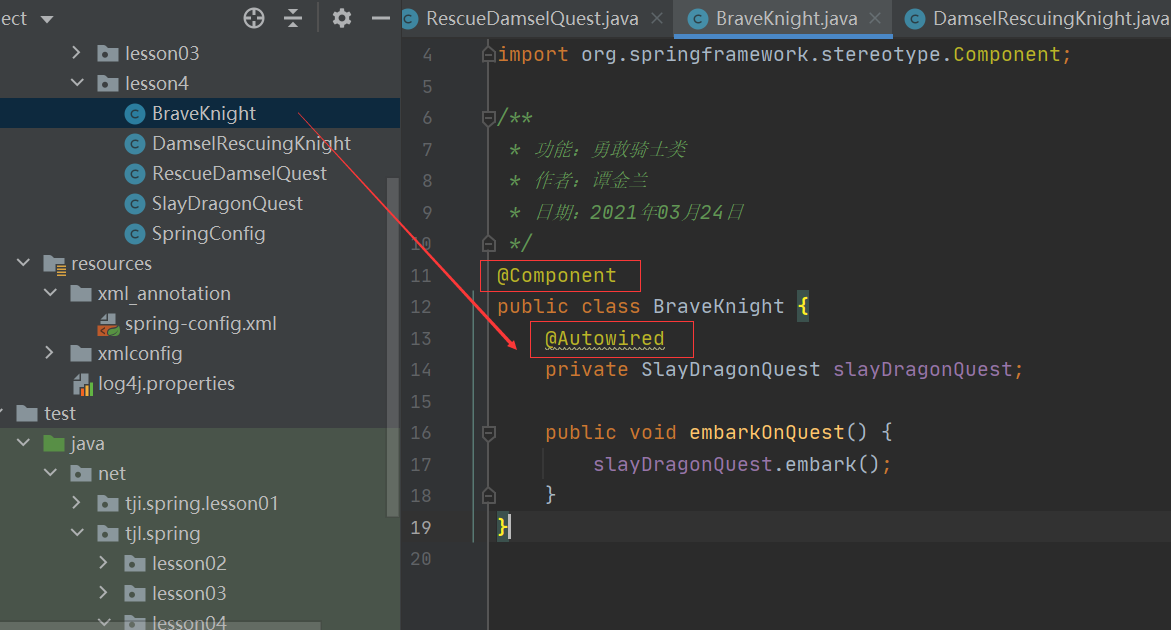Collapse the xml_annotation folder
Image resolution: width=1171 pixels, height=630 pixels.
pyautogui.click(x=50, y=293)
